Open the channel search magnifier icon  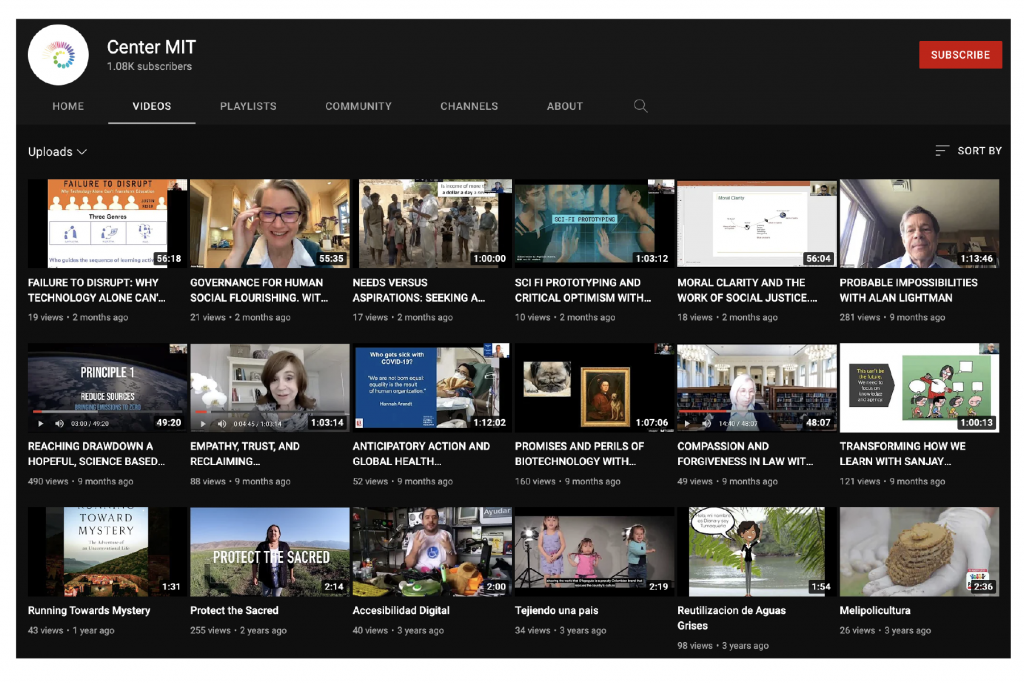tap(640, 106)
